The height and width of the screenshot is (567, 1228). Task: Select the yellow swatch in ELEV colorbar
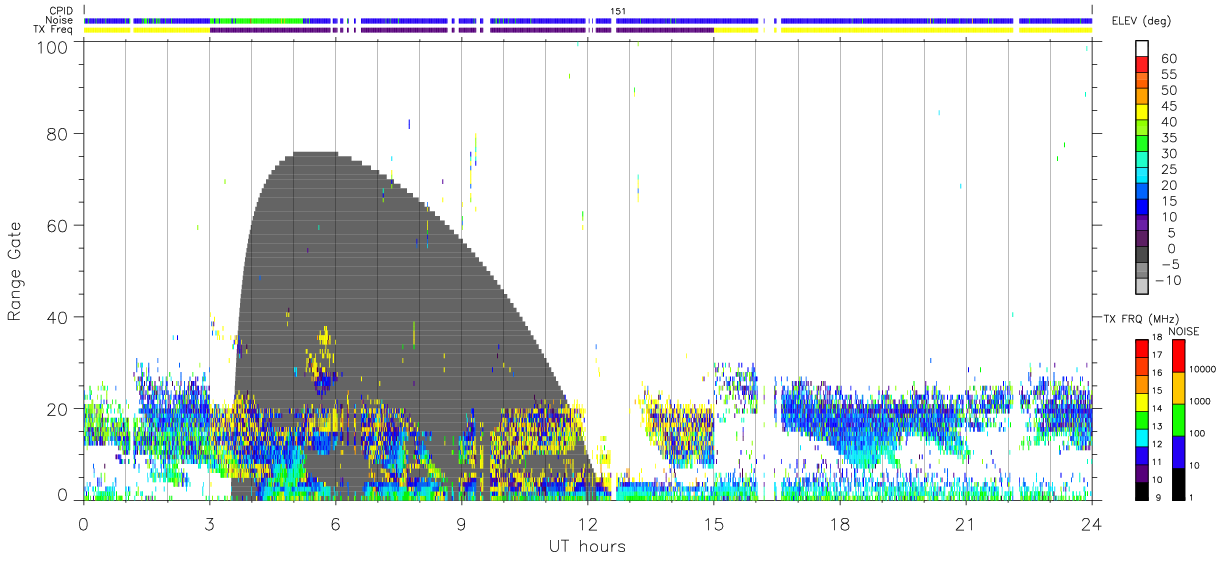coord(1141,114)
